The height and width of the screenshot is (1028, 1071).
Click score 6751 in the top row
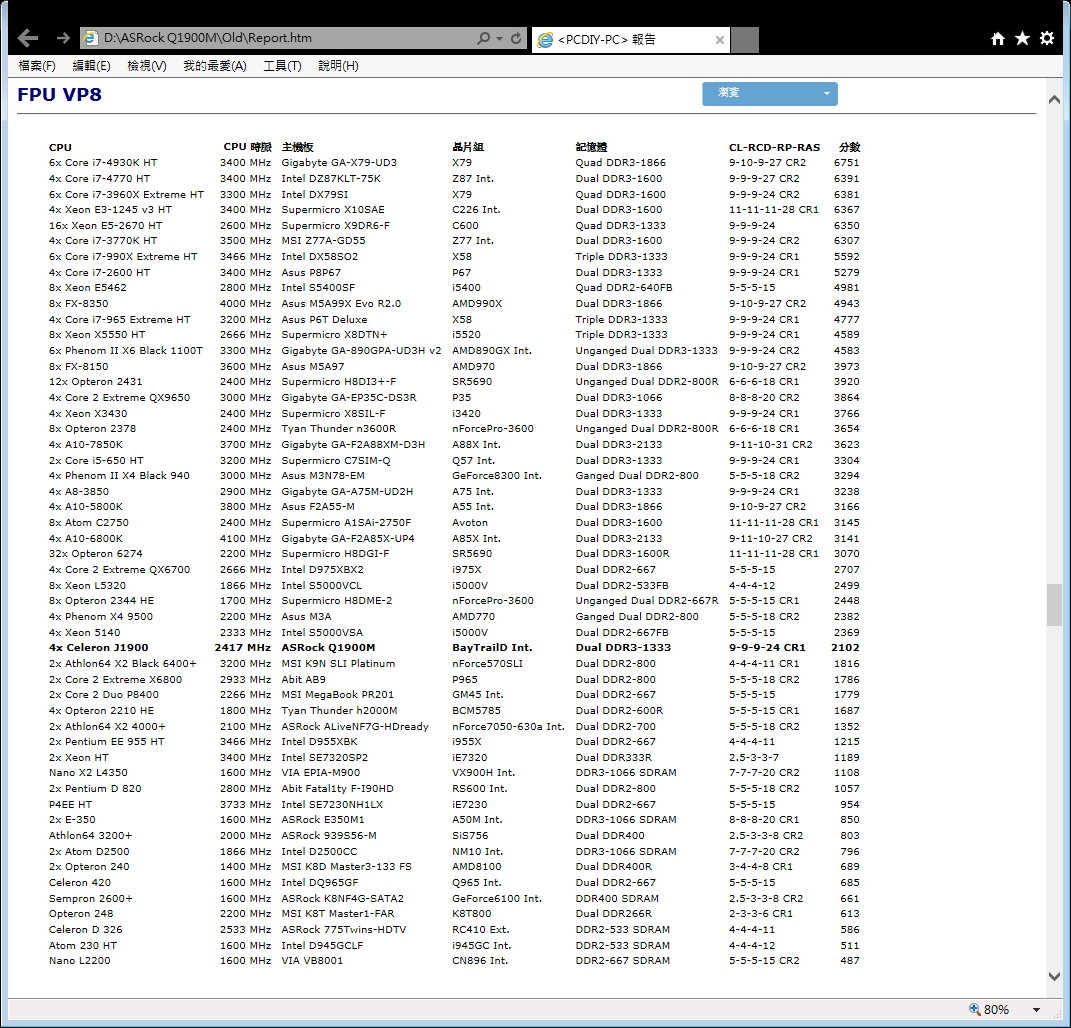coord(846,163)
